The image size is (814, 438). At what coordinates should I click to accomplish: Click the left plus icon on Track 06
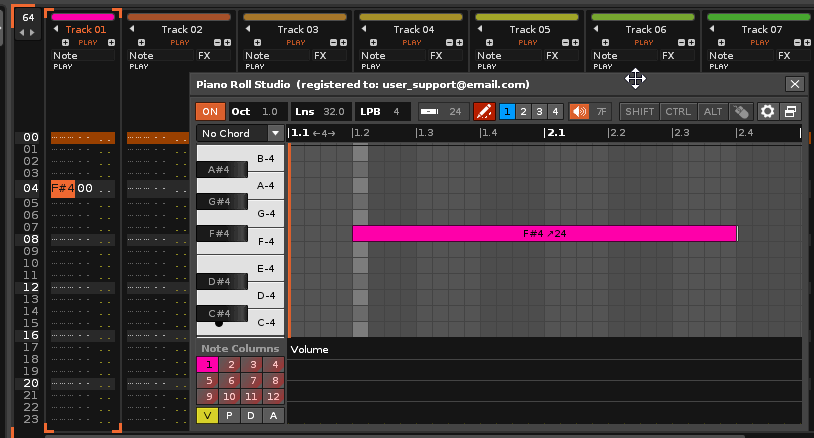605,43
